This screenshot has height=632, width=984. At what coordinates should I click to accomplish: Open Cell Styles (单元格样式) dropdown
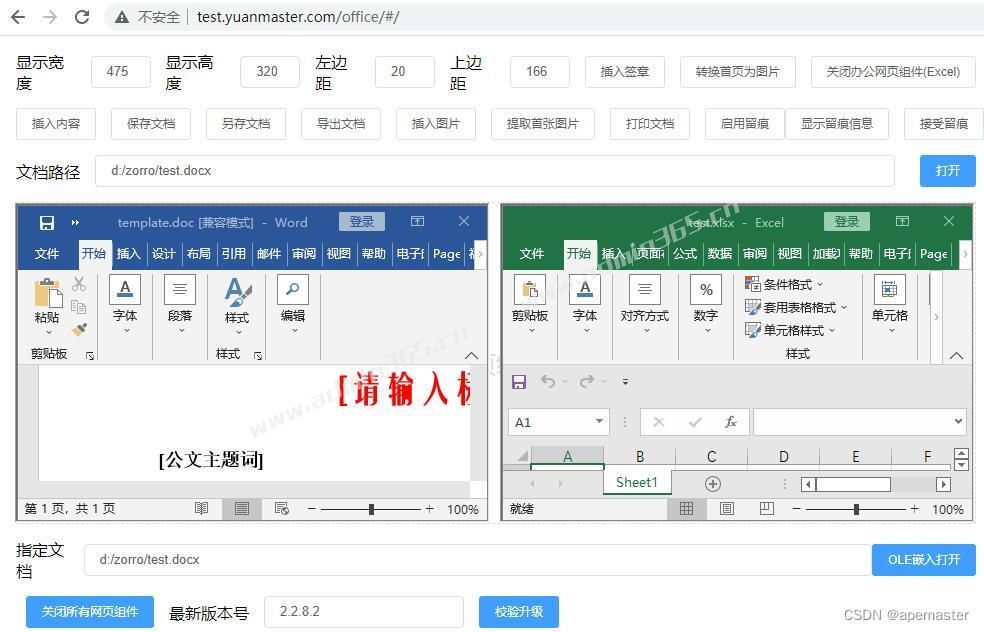pyautogui.click(x=789, y=329)
